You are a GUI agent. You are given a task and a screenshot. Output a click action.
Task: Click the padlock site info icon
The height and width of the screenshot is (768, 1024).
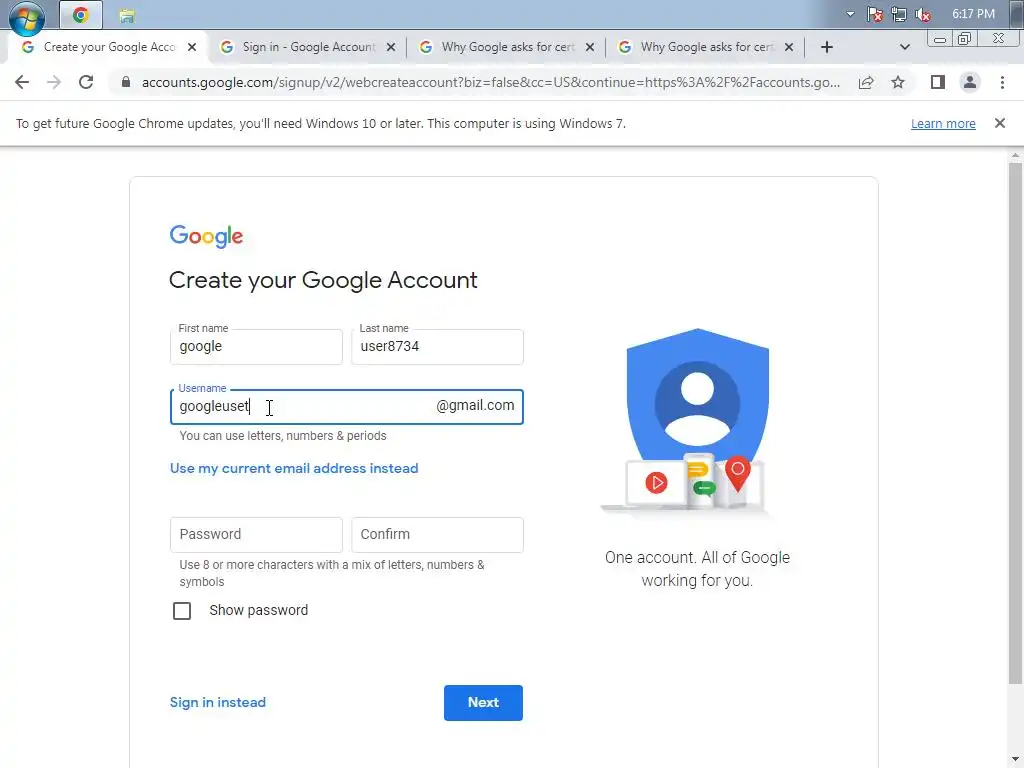(126, 82)
